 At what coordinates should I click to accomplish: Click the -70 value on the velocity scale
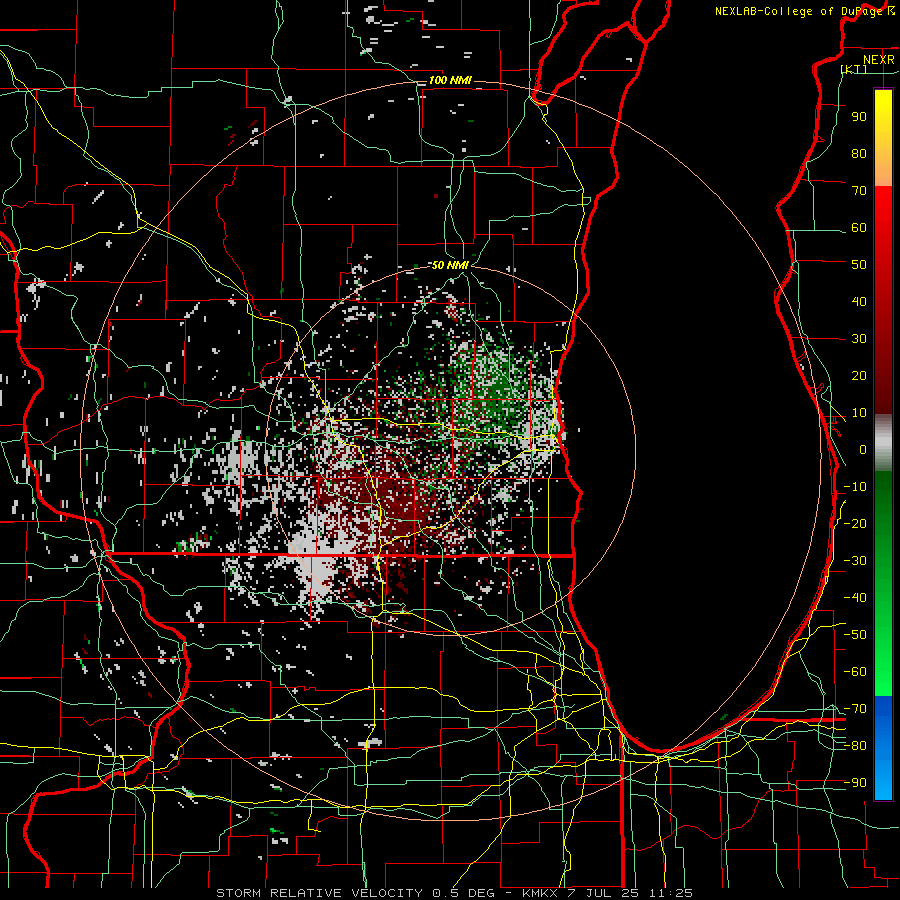pyautogui.click(x=855, y=709)
